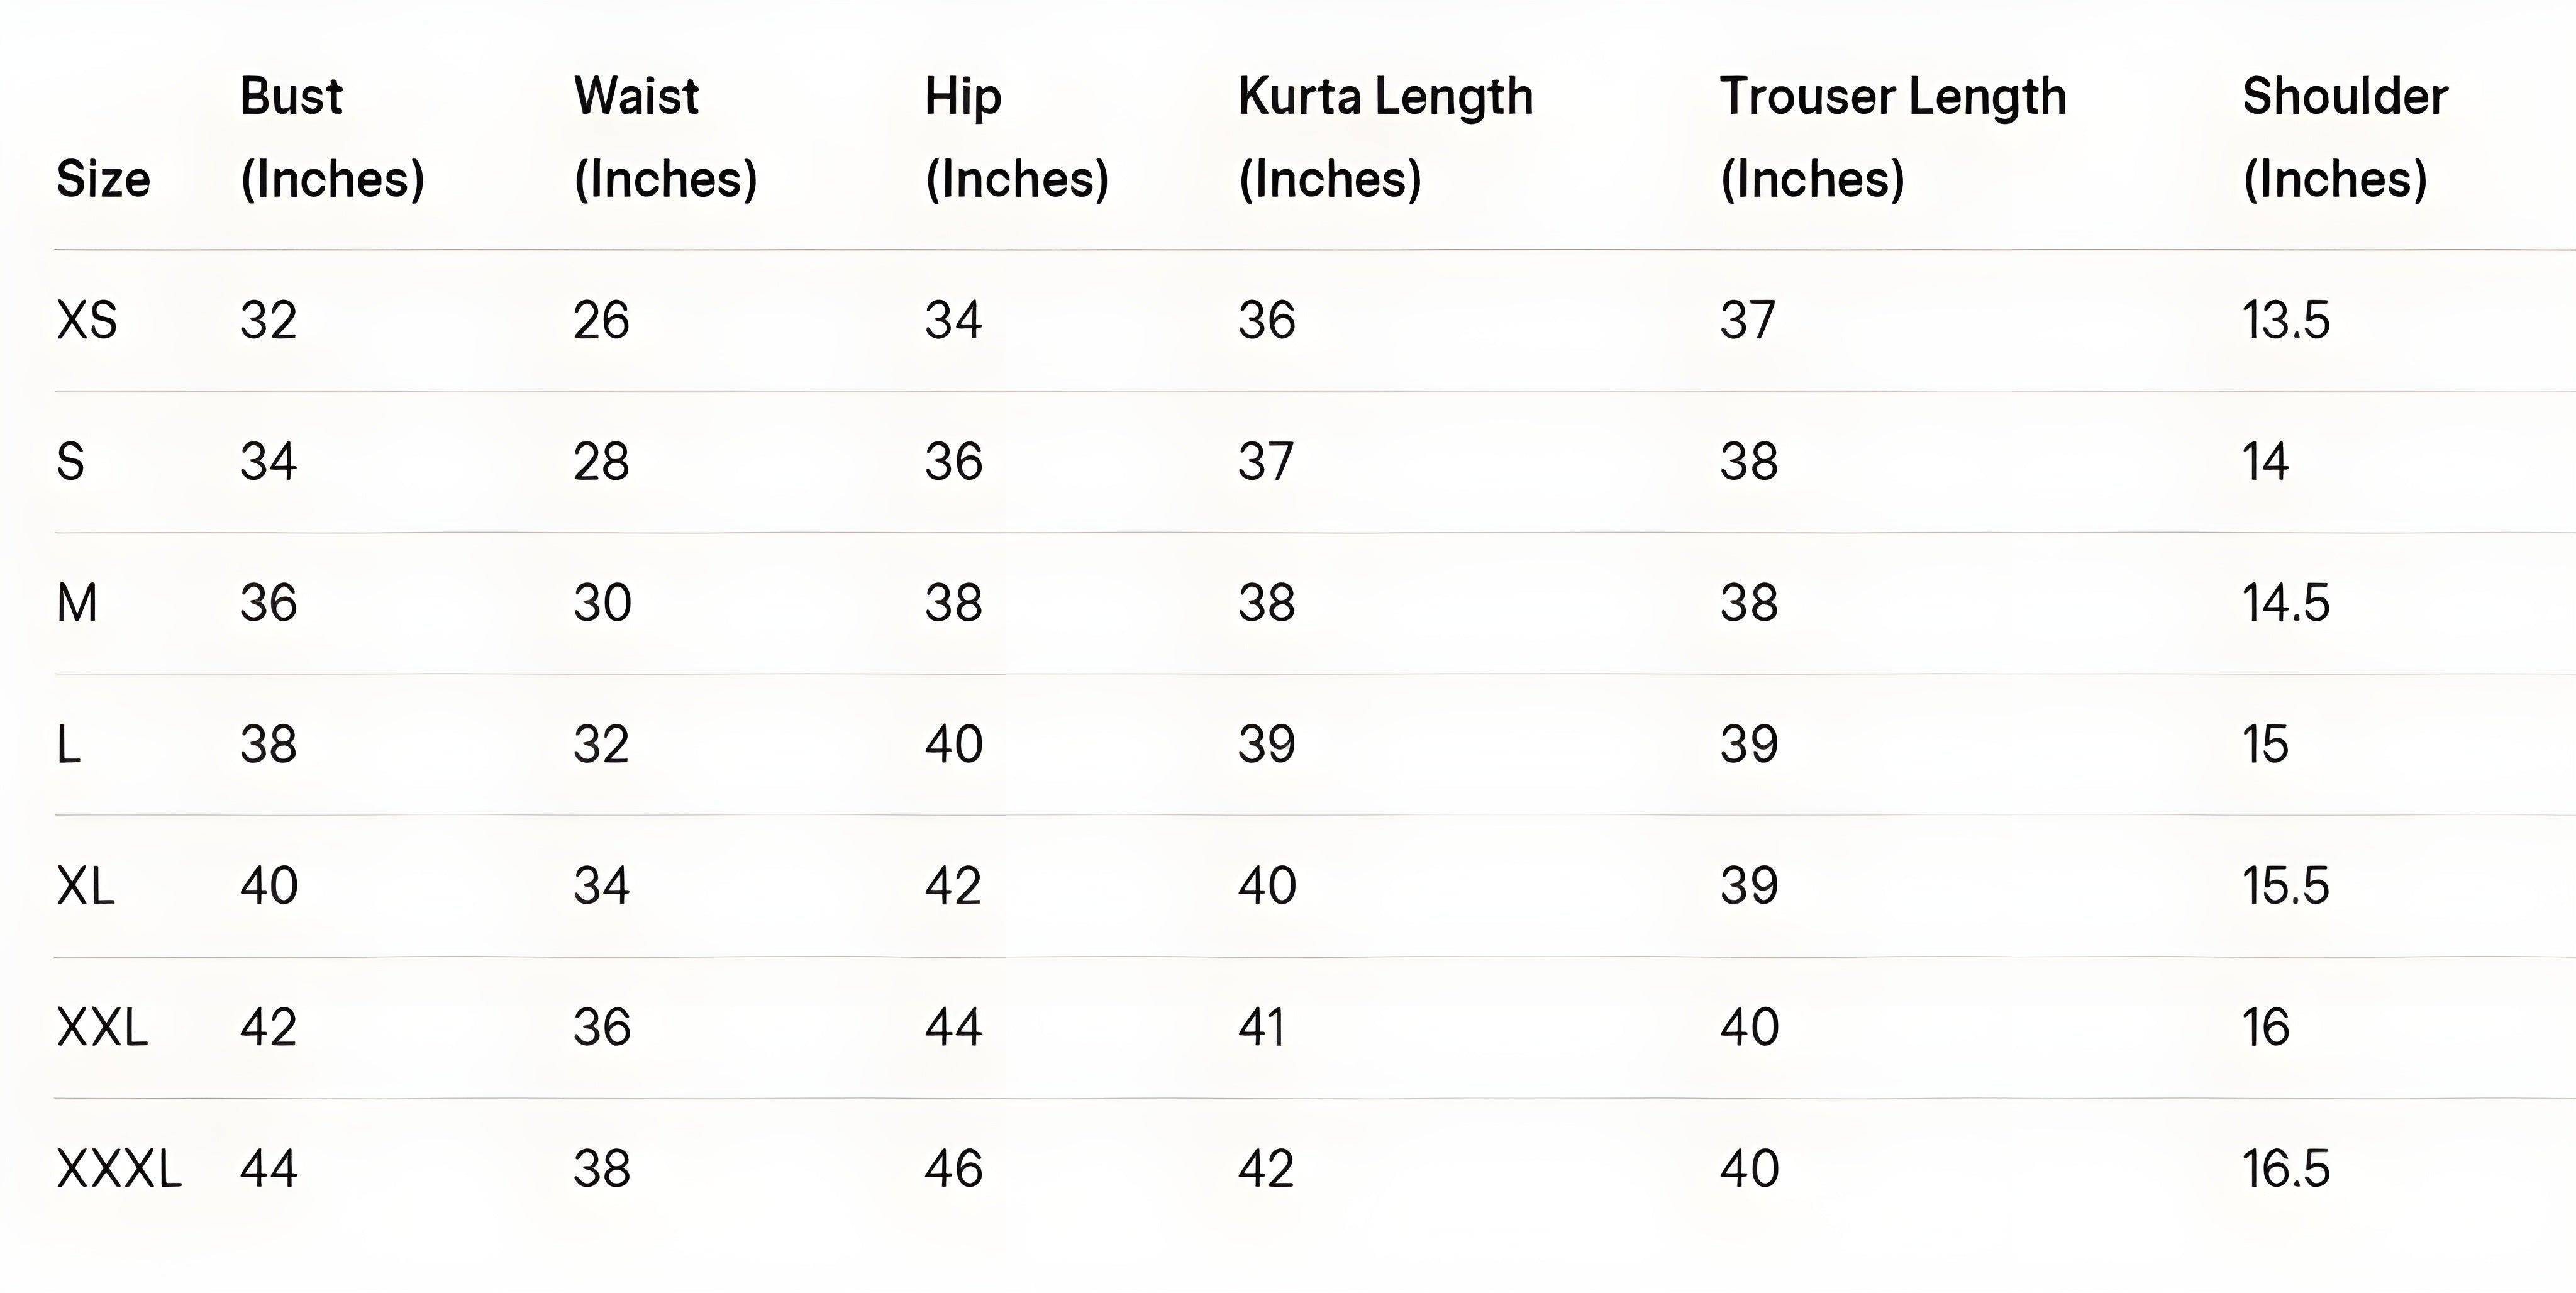Click the L size row label
Viewport: 2576px width, 1293px height.
(x=68, y=745)
